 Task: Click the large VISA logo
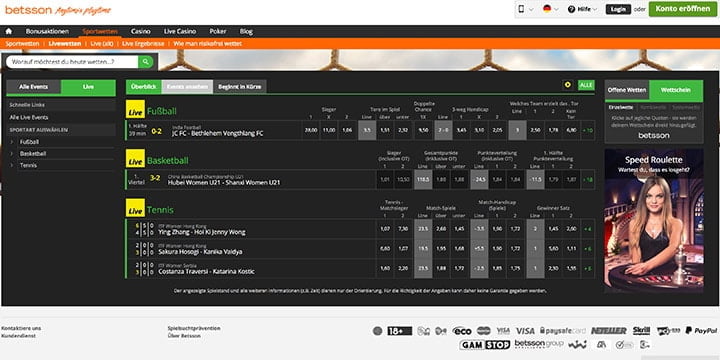(525, 331)
